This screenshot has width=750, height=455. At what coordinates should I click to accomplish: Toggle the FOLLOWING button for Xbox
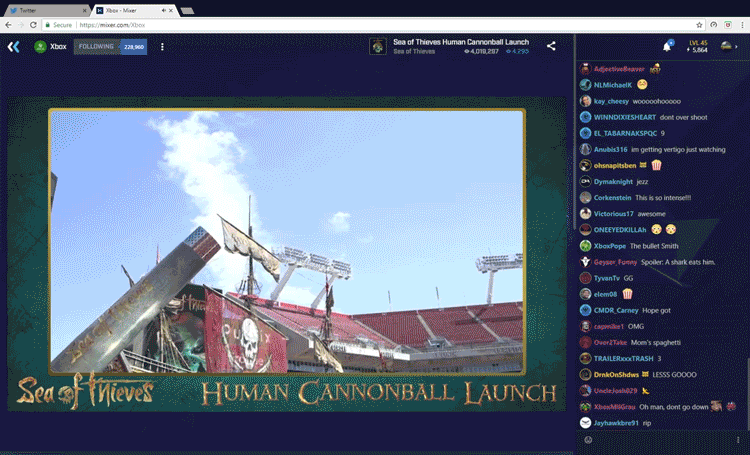96,46
